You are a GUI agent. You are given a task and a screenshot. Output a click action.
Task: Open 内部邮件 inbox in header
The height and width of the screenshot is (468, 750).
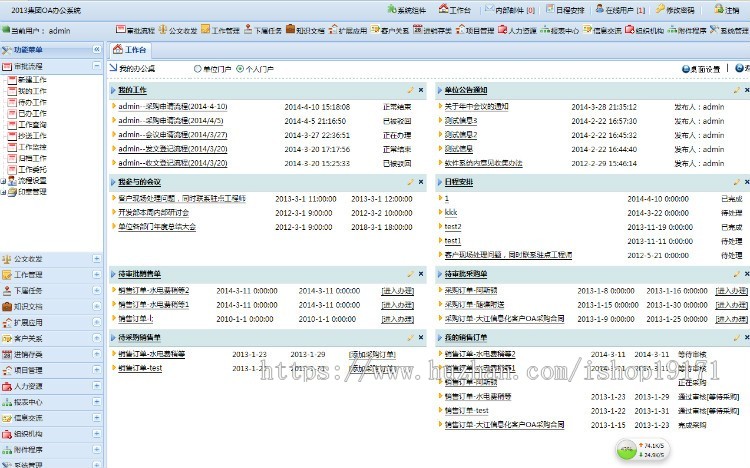pyautogui.click(x=509, y=10)
